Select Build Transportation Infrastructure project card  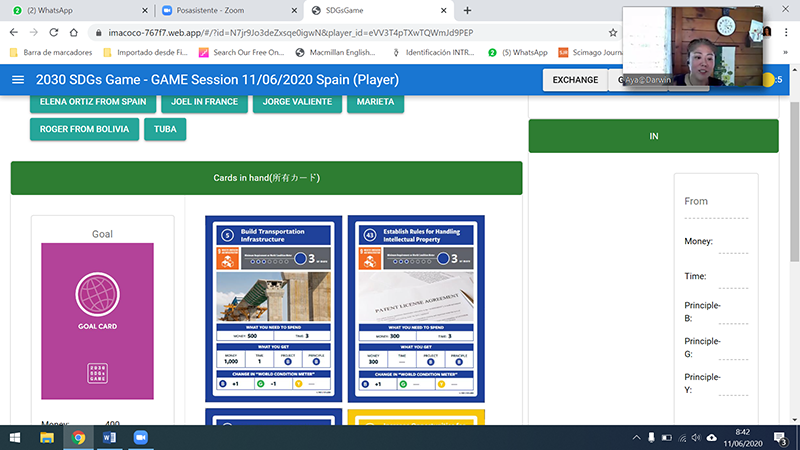(x=273, y=309)
